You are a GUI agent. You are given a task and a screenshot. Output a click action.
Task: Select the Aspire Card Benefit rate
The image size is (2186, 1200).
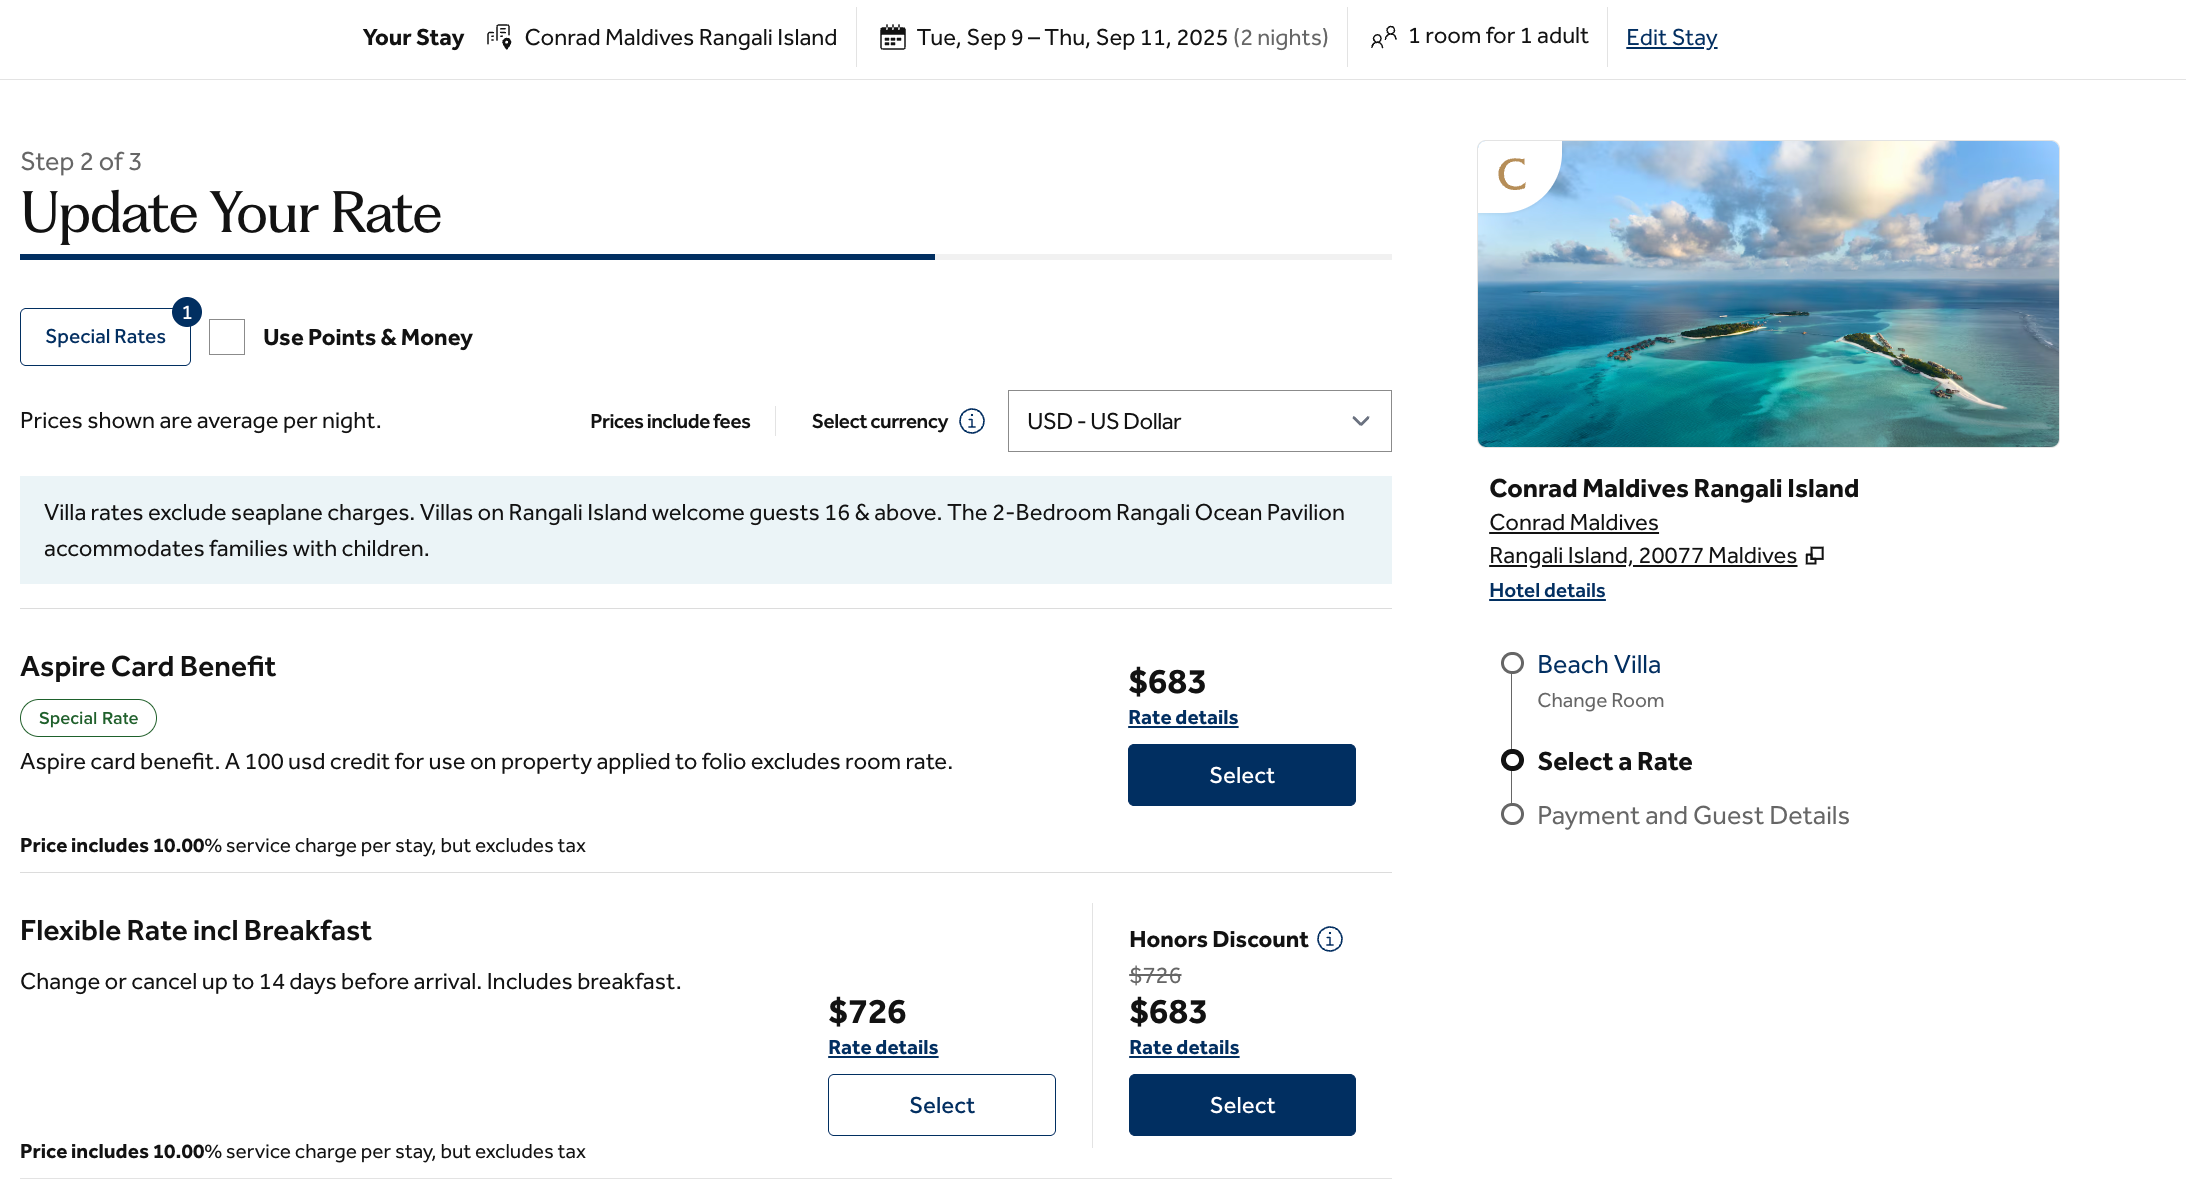[x=1241, y=775]
